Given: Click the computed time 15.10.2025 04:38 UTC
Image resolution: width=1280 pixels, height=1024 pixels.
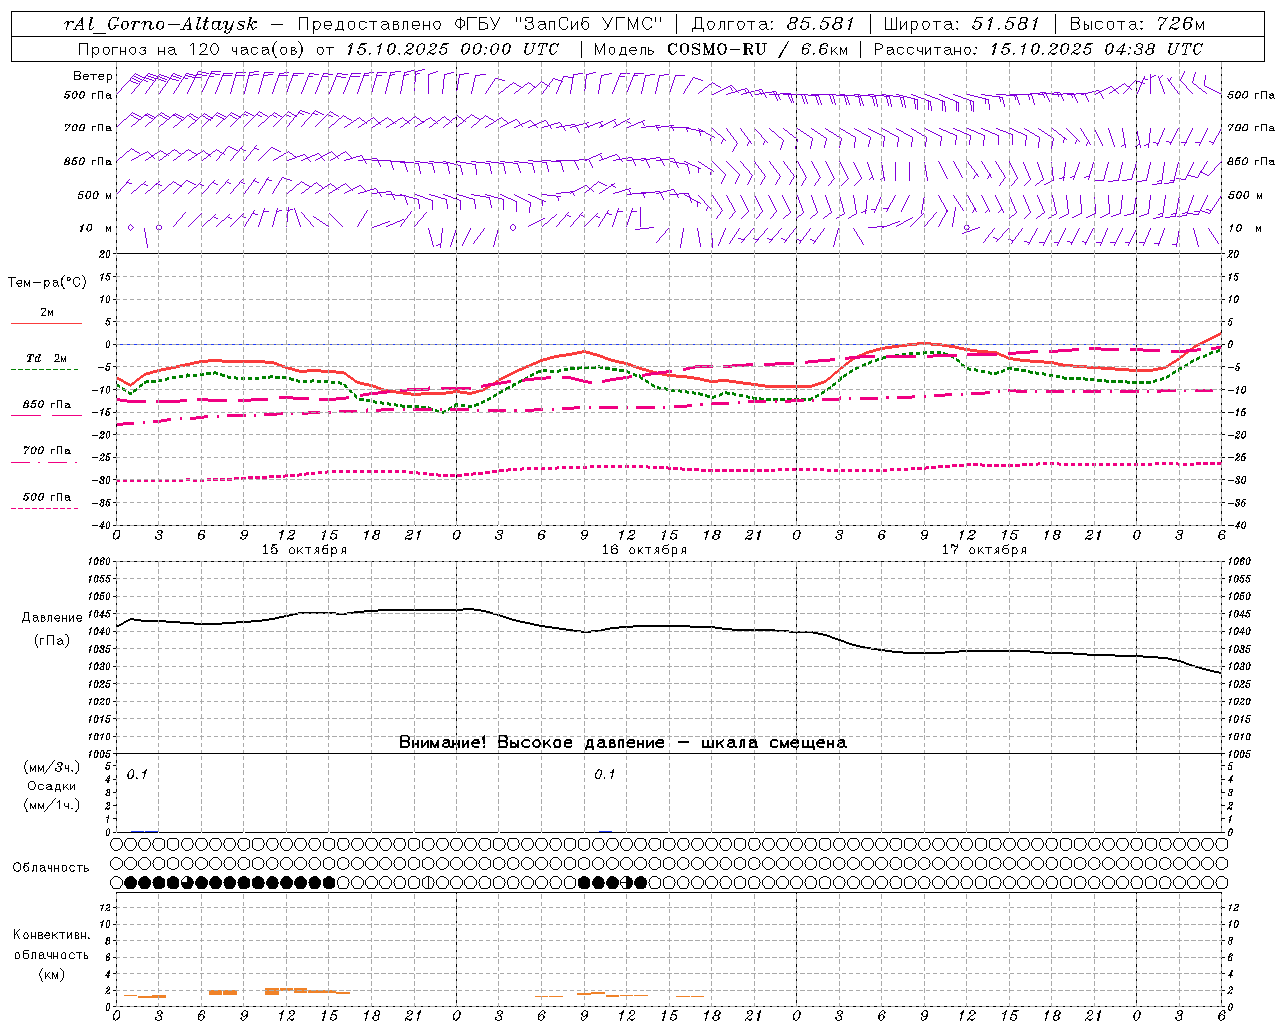Looking at the screenshot, I should point(1096,49).
